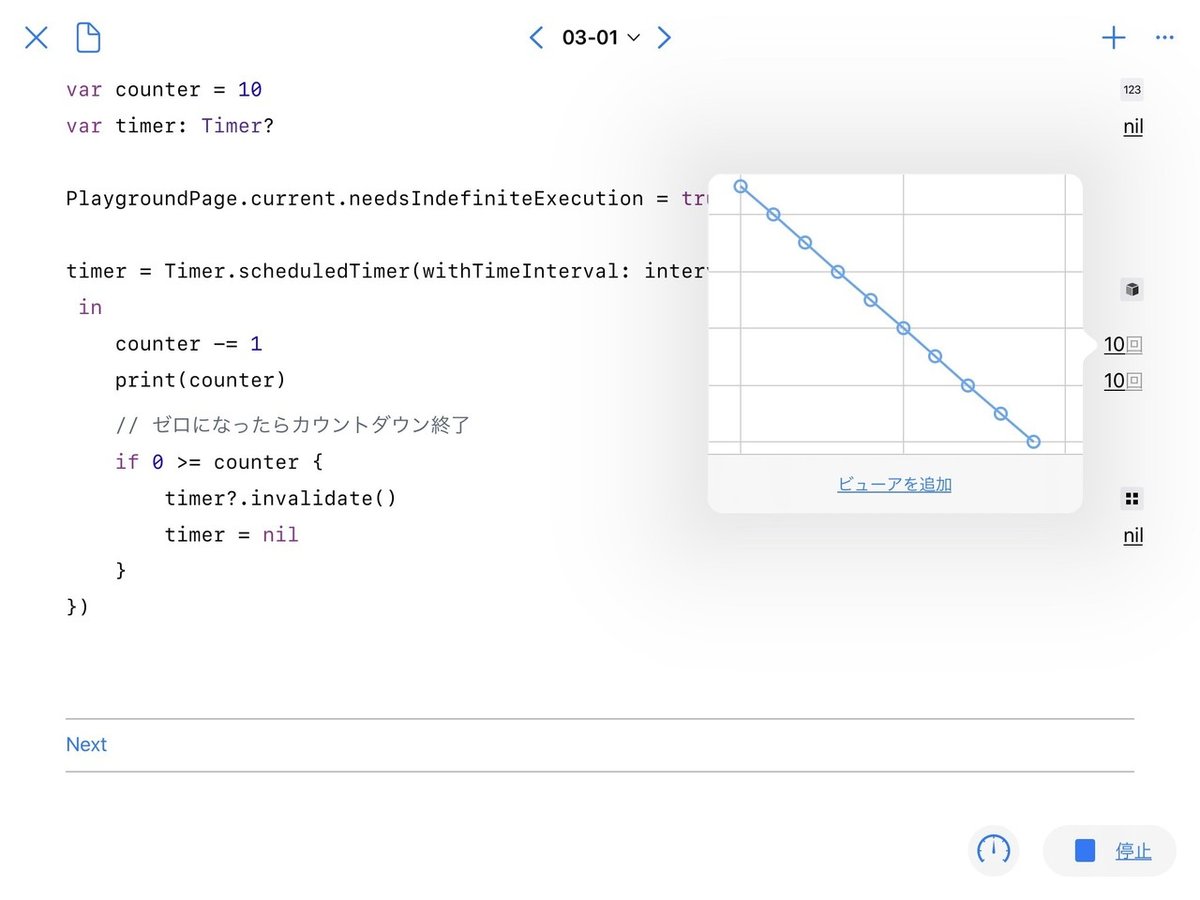
Task: Click 10回 result beside counter -= 1
Action: [1122, 345]
